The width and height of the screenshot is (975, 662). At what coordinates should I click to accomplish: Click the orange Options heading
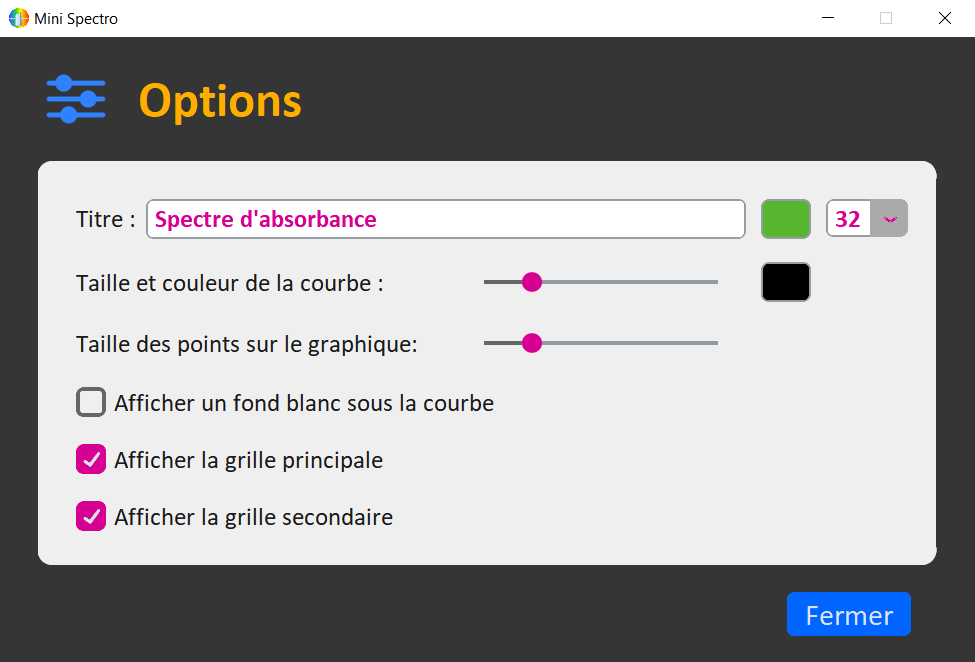click(x=220, y=100)
